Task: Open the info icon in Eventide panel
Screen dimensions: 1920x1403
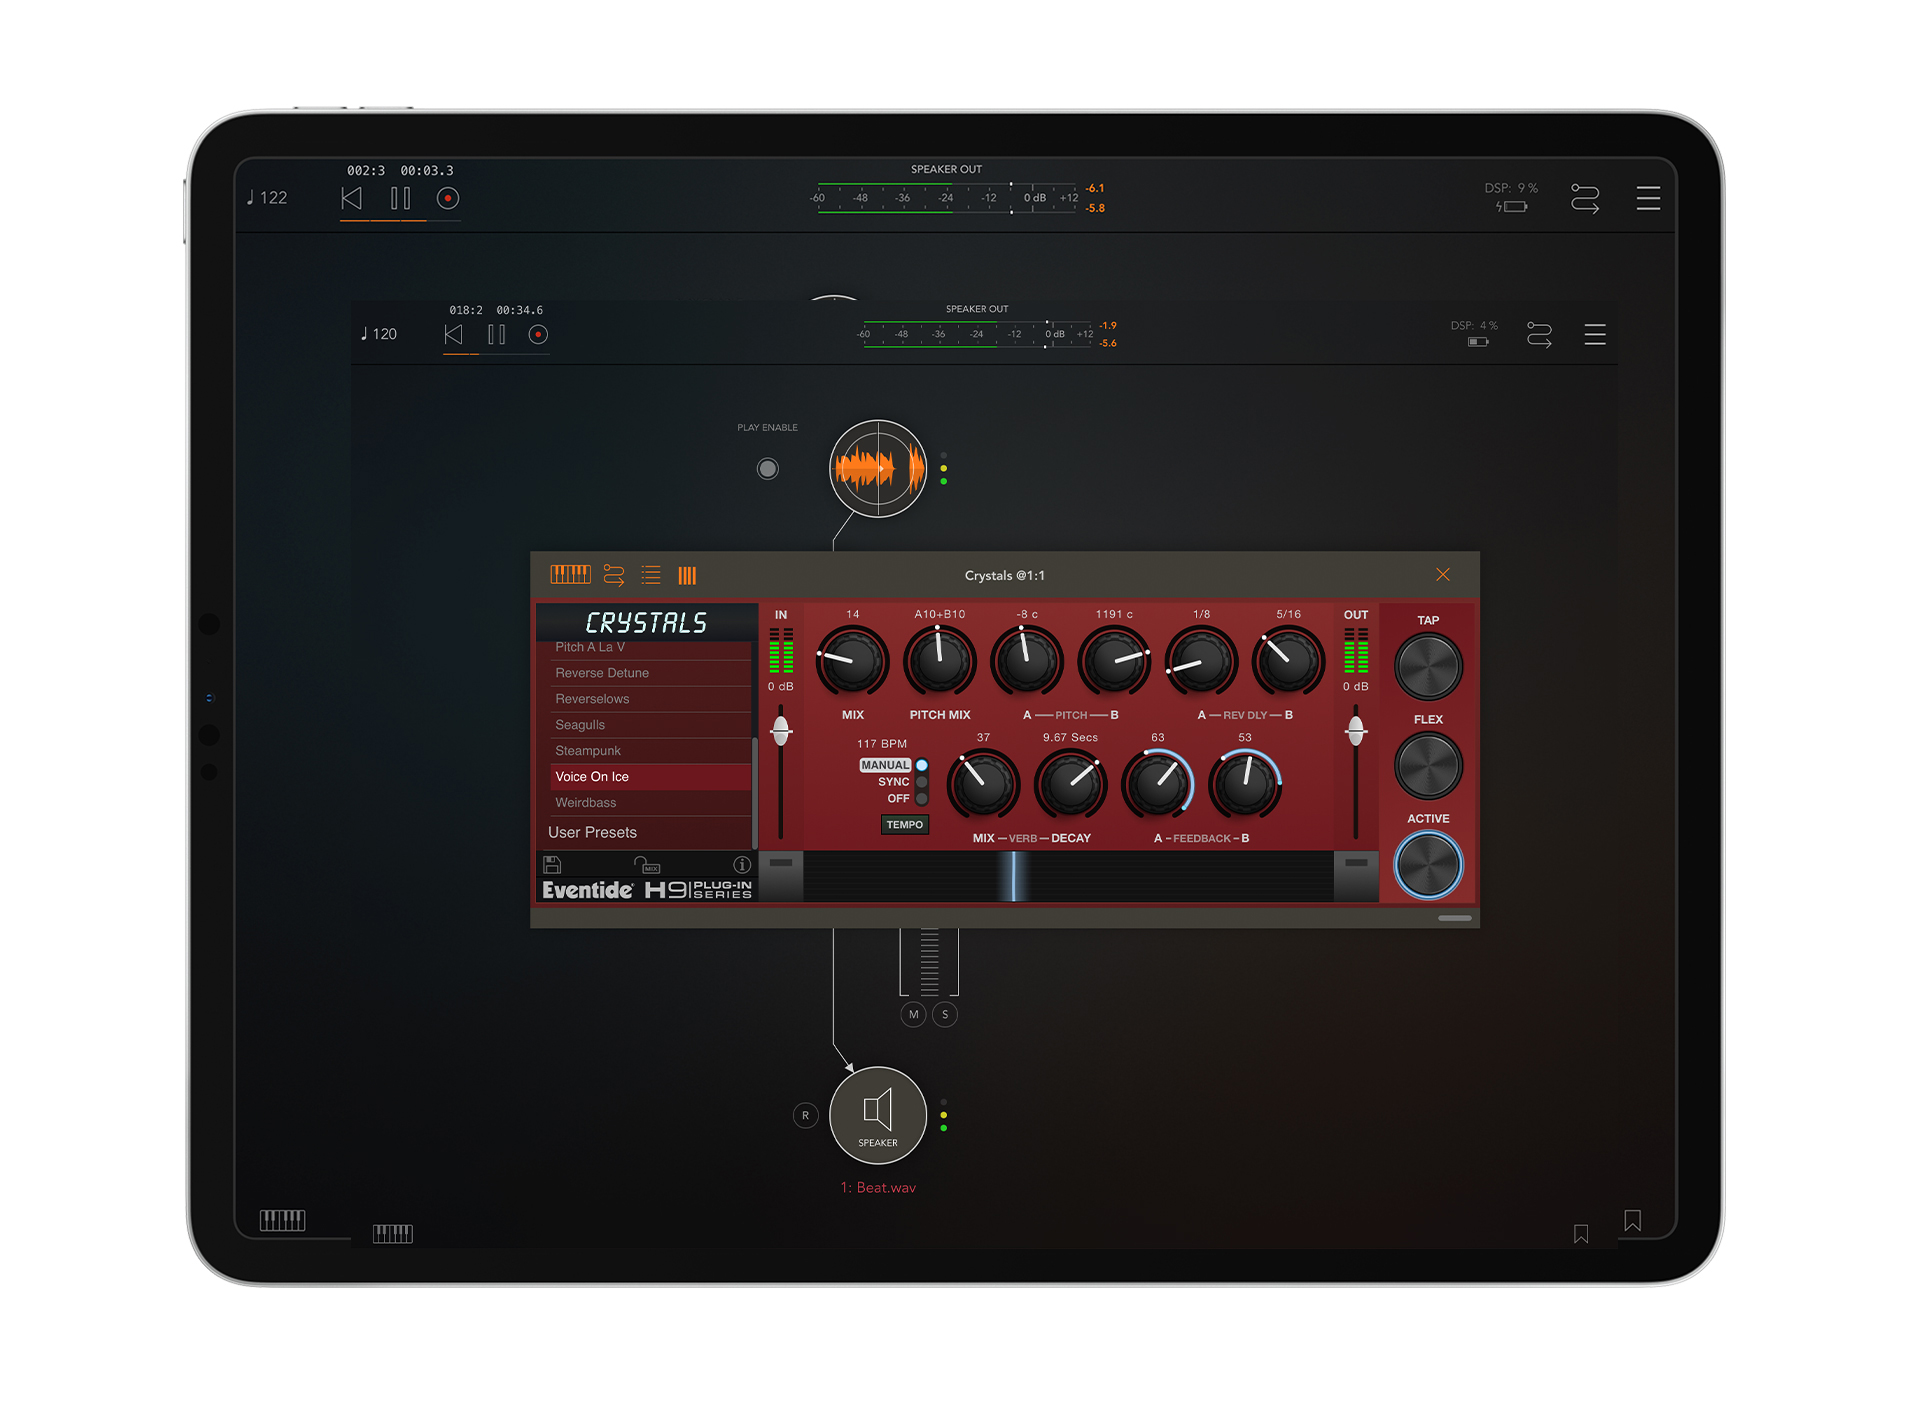Action: coord(742,864)
